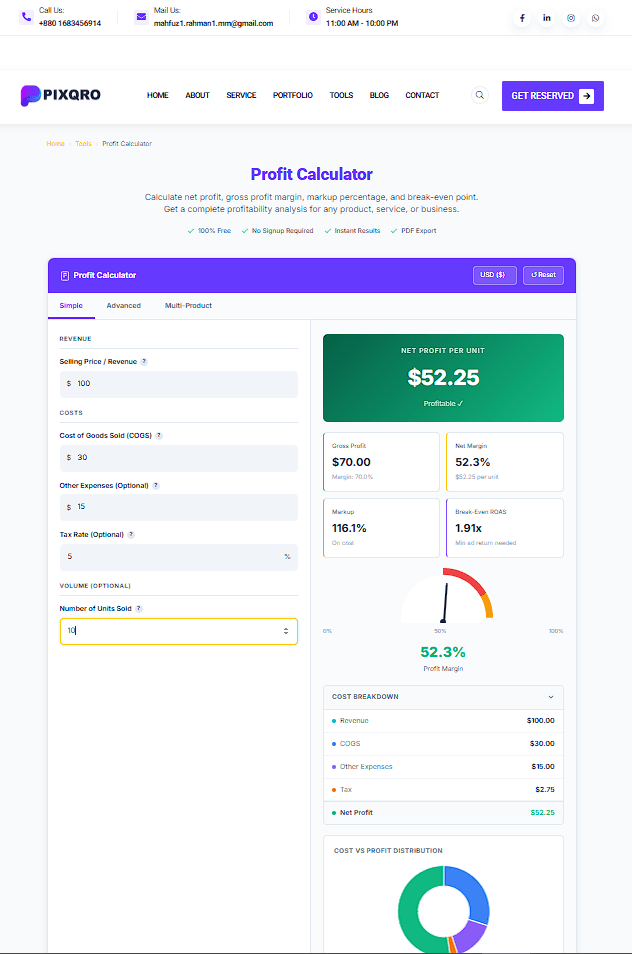This screenshot has height=954, width=632.
Task: Collapse the Cost Breakdown section
Action: [549, 697]
